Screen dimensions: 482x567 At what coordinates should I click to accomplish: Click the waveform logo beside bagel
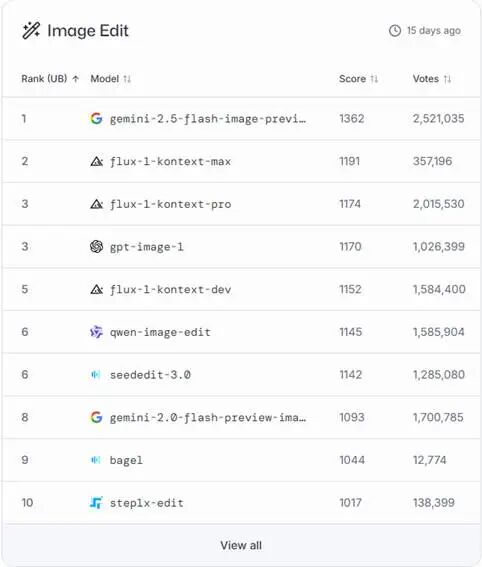pyautogui.click(x=96, y=460)
